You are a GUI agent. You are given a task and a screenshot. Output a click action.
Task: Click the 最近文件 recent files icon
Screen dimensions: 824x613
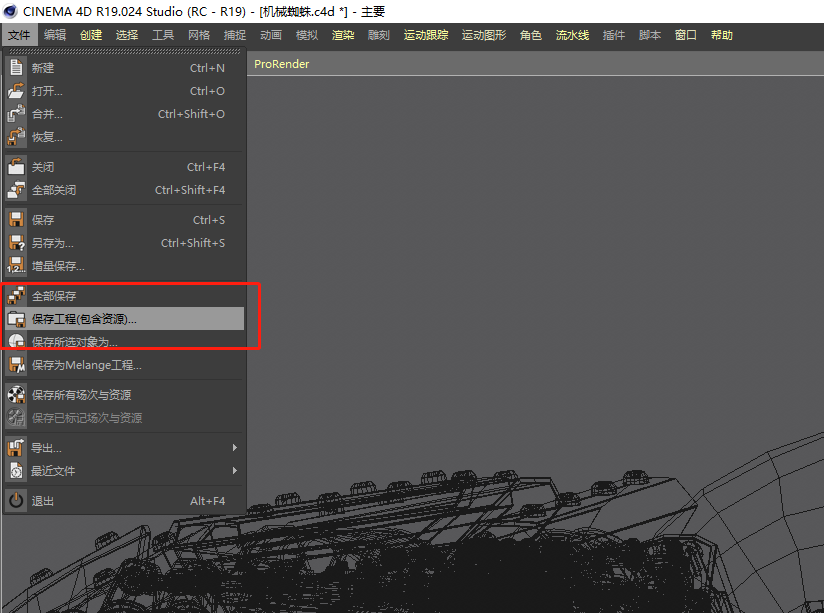pyautogui.click(x=16, y=471)
